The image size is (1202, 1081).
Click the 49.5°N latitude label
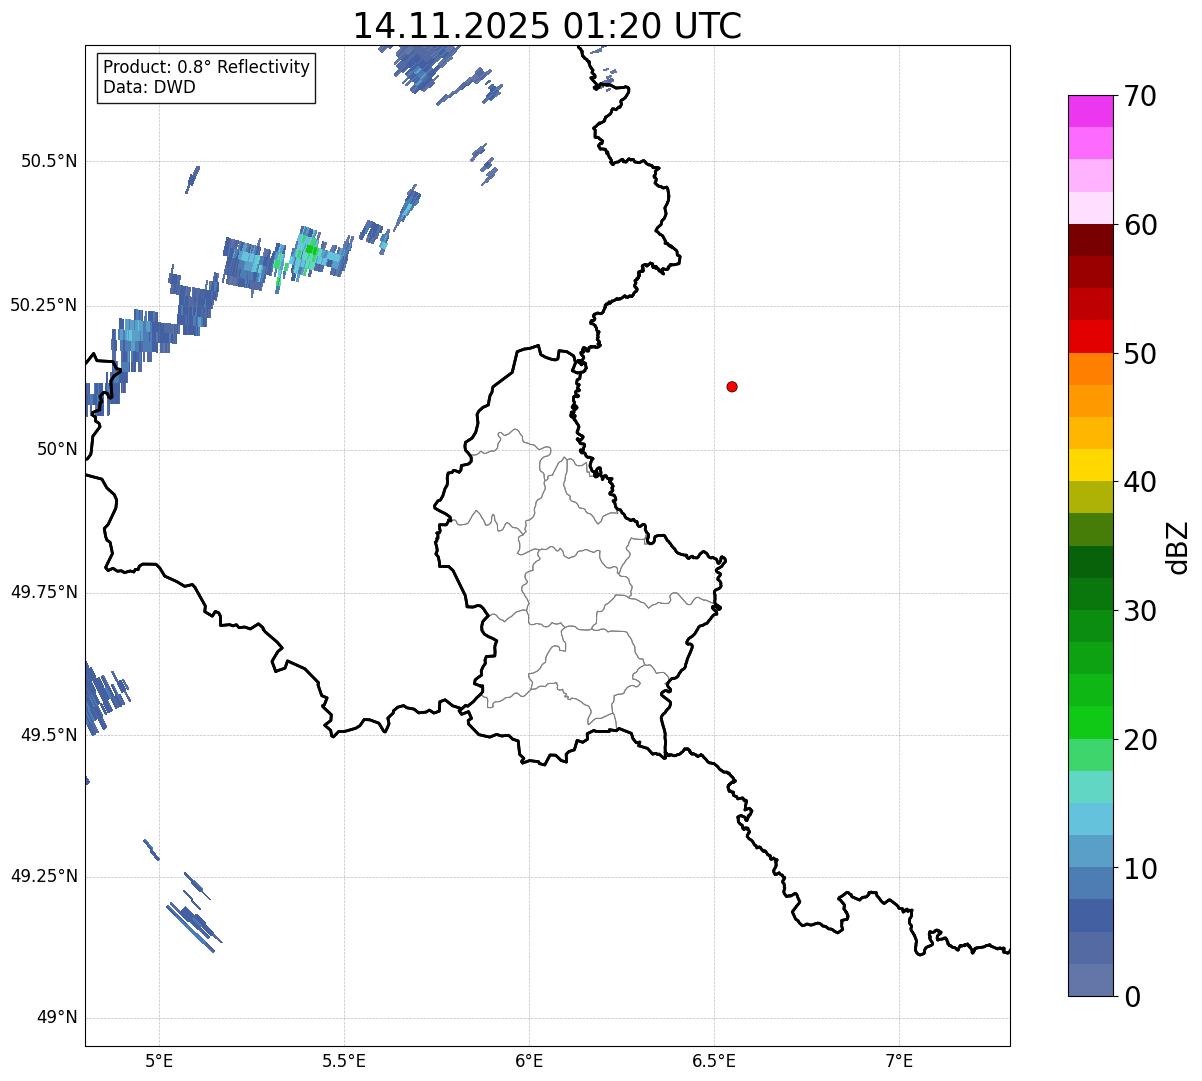point(48,735)
